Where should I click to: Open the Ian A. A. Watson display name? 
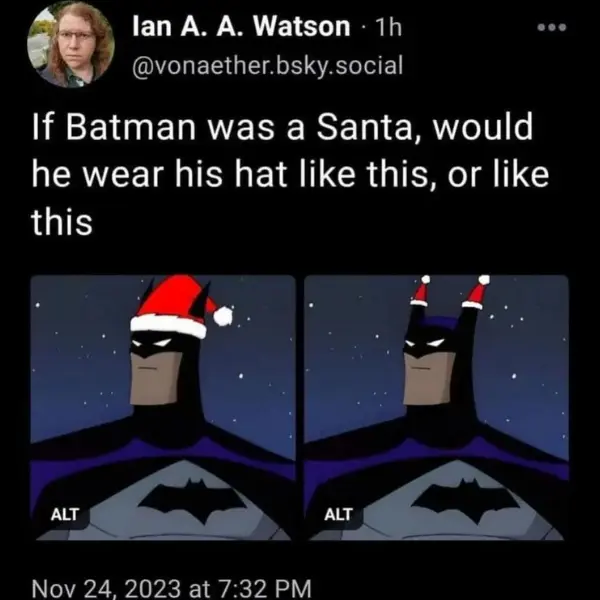(241, 27)
